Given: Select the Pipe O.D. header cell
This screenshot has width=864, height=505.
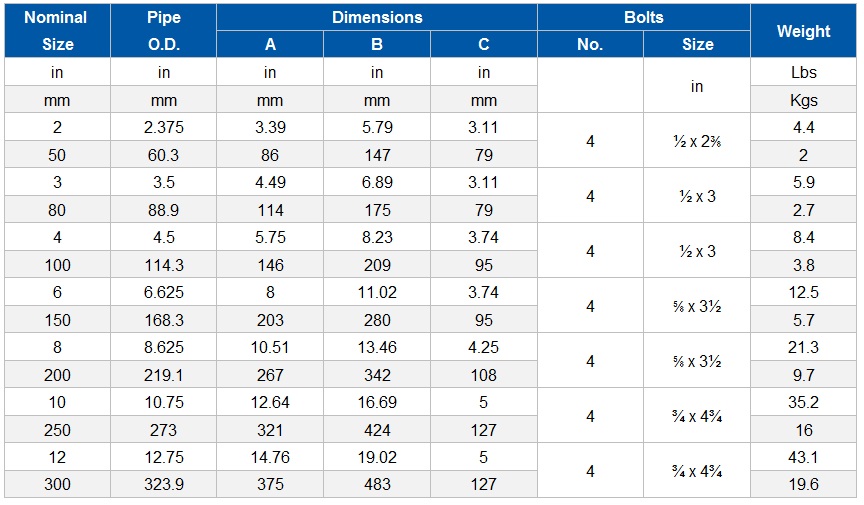Looking at the screenshot, I should click(164, 31).
